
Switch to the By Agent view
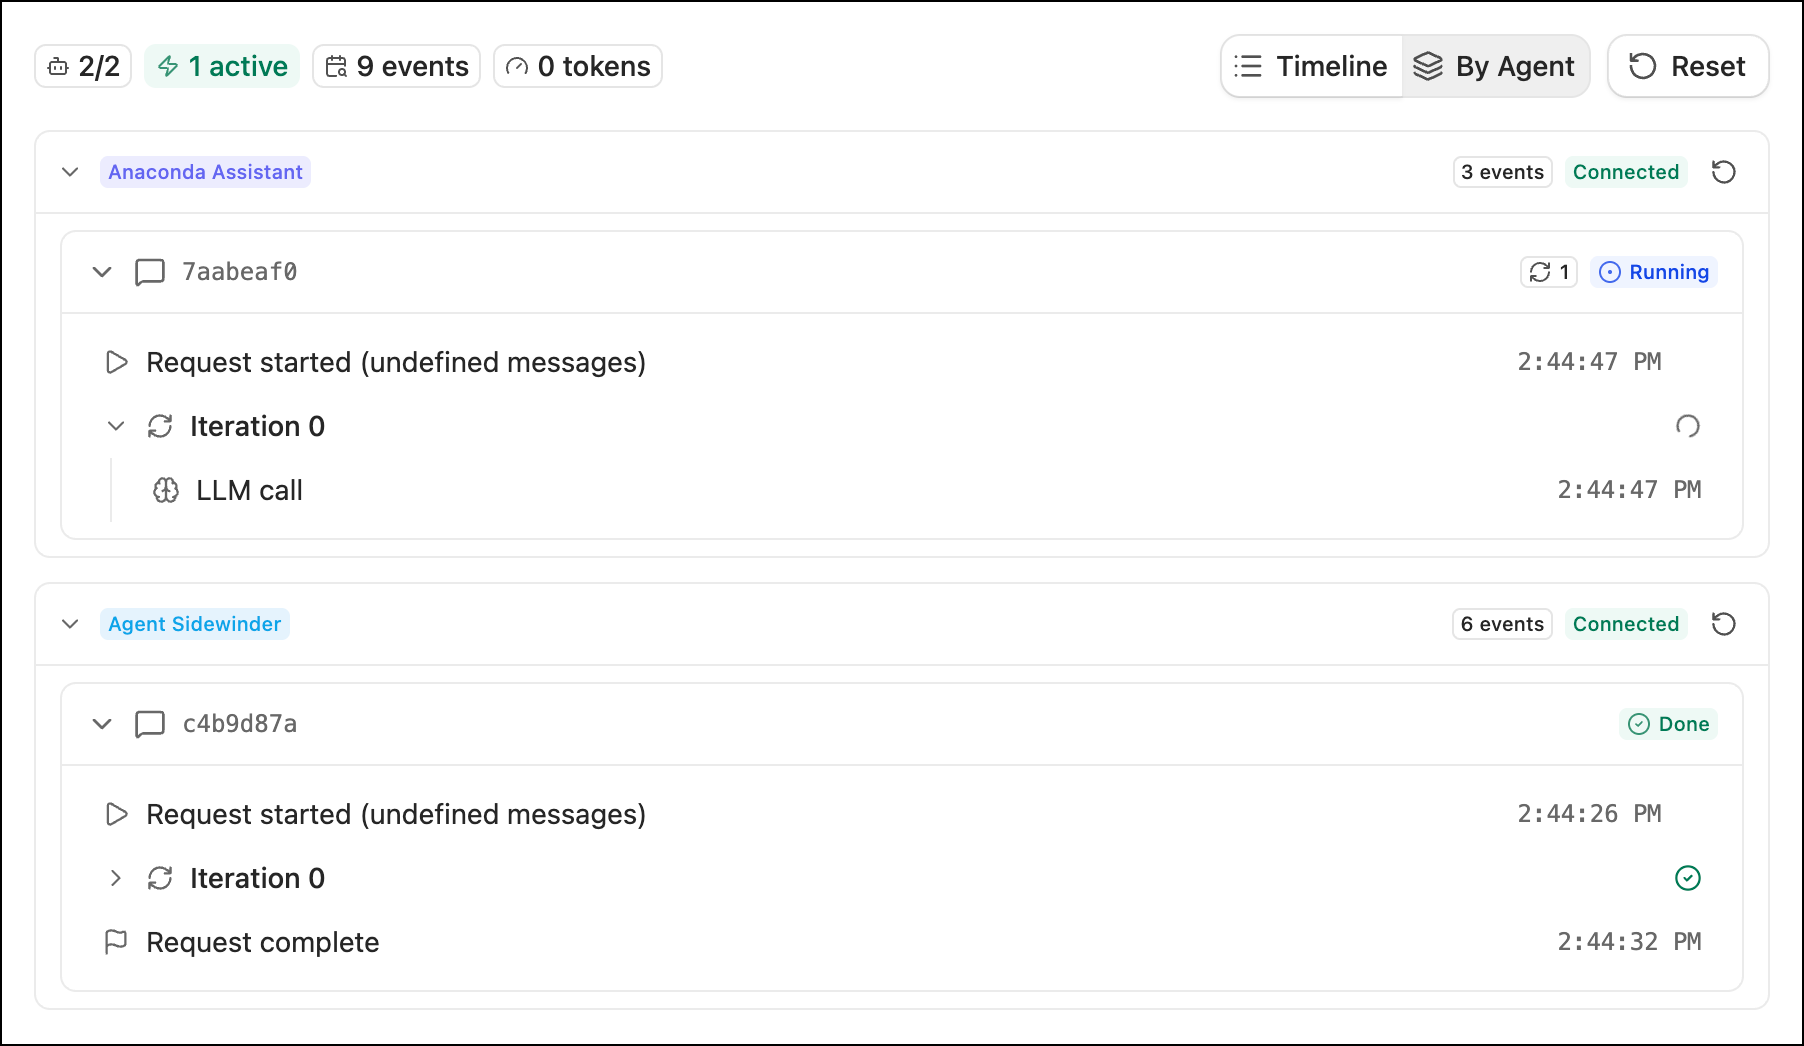click(x=1495, y=66)
